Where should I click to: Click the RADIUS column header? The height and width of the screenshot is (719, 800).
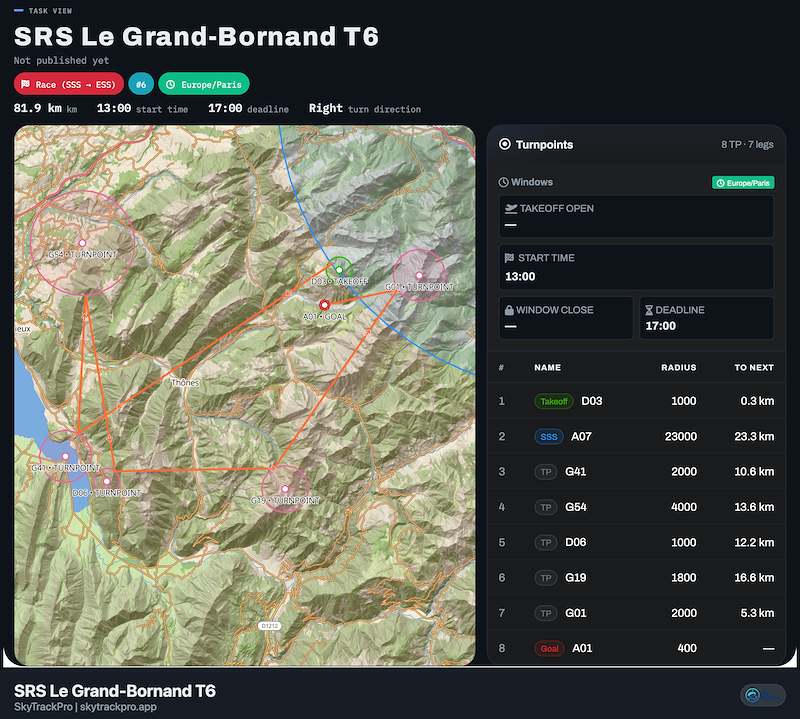(x=679, y=367)
